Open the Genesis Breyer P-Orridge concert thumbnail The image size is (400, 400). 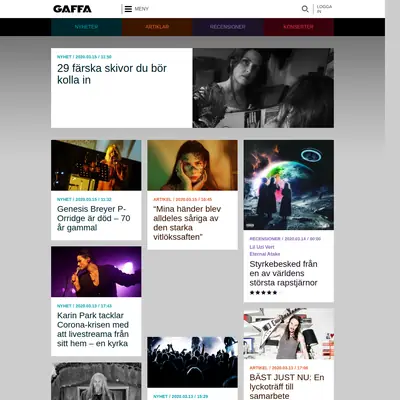point(96,165)
